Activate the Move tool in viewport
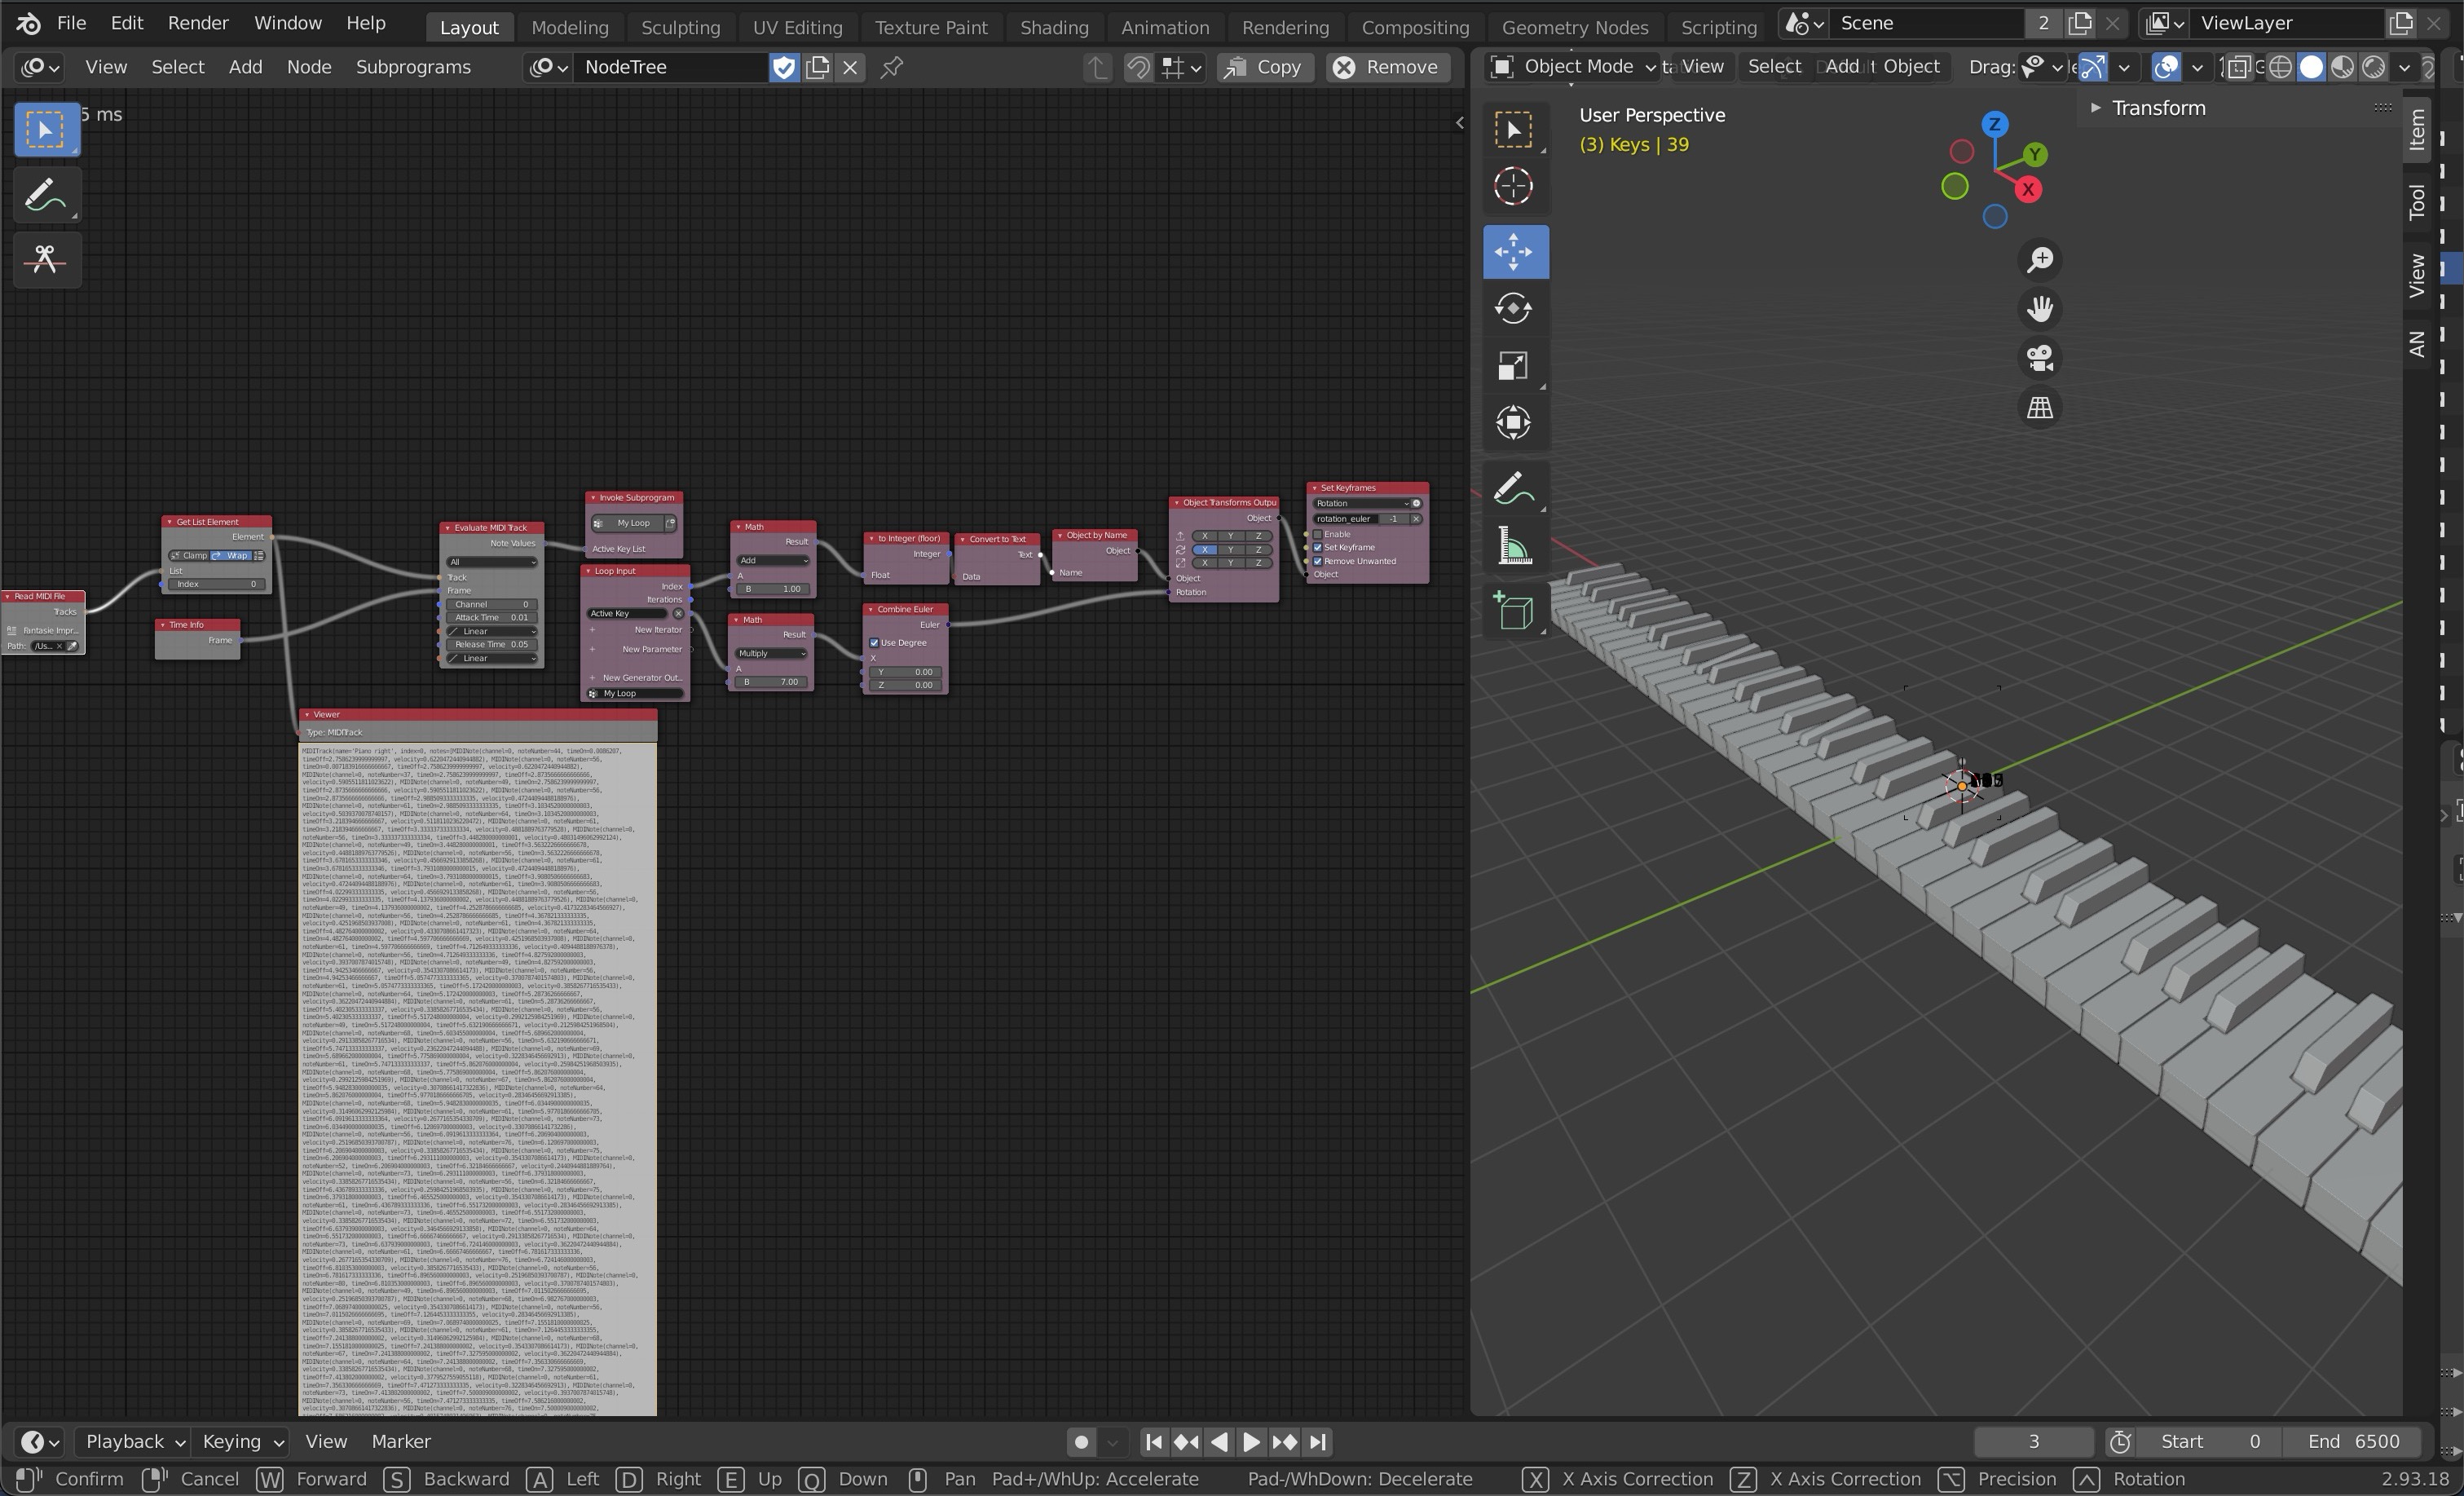 [x=1514, y=251]
